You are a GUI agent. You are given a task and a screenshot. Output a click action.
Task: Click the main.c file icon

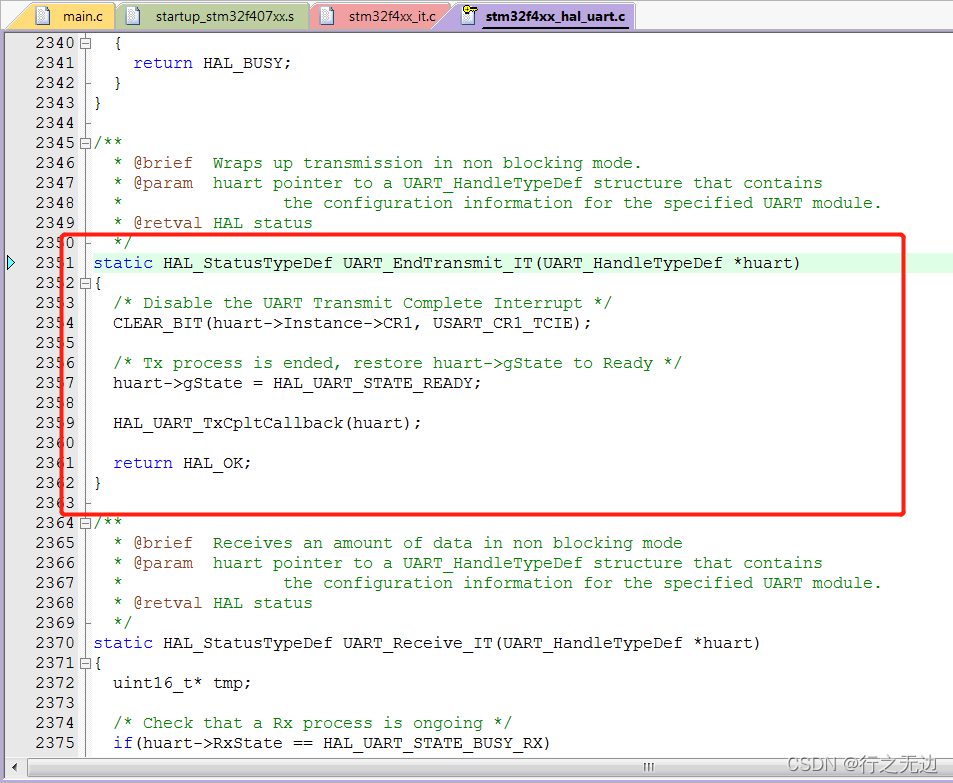(x=43, y=16)
